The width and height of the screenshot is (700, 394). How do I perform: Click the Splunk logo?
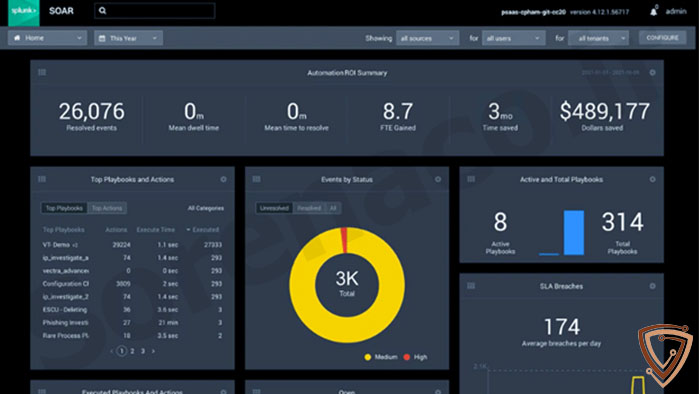pos(24,12)
